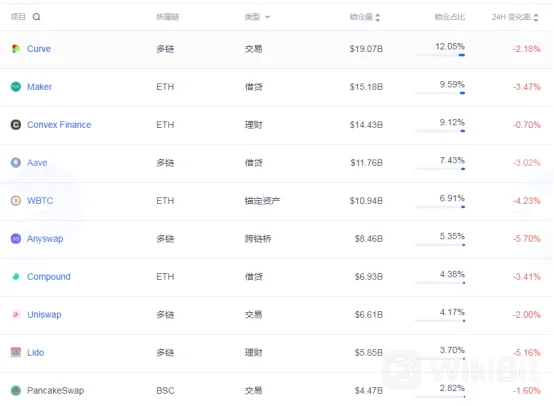Click the Compound project logo
This screenshot has height=406, width=554.
(16, 277)
